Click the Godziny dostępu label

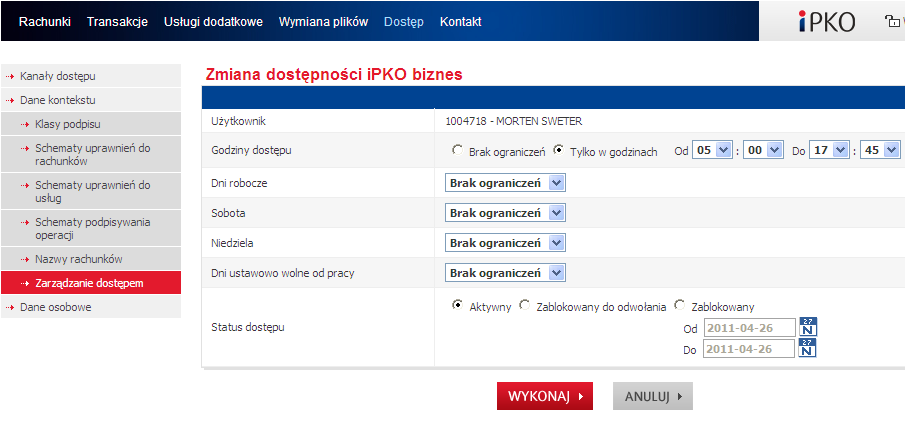tap(251, 150)
